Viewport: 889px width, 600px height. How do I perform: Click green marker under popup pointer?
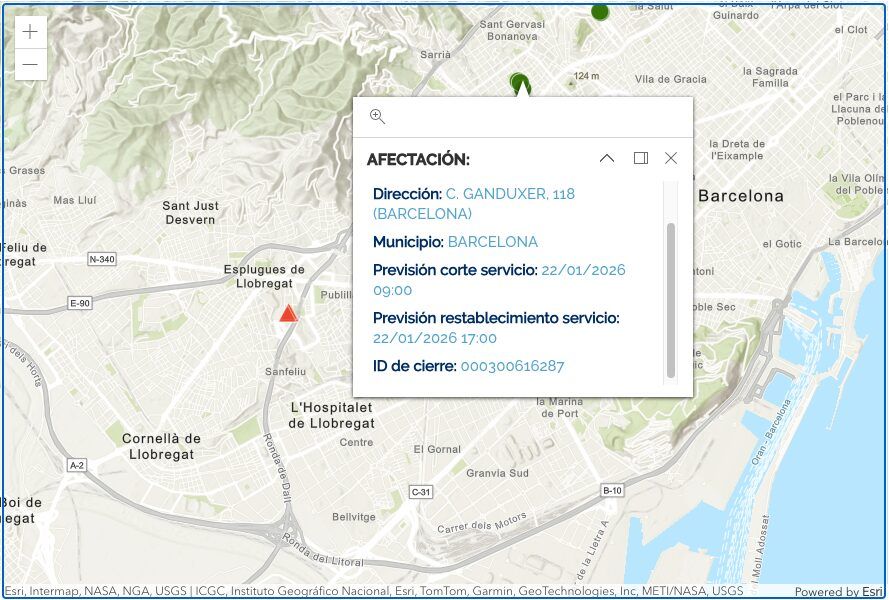click(516, 80)
